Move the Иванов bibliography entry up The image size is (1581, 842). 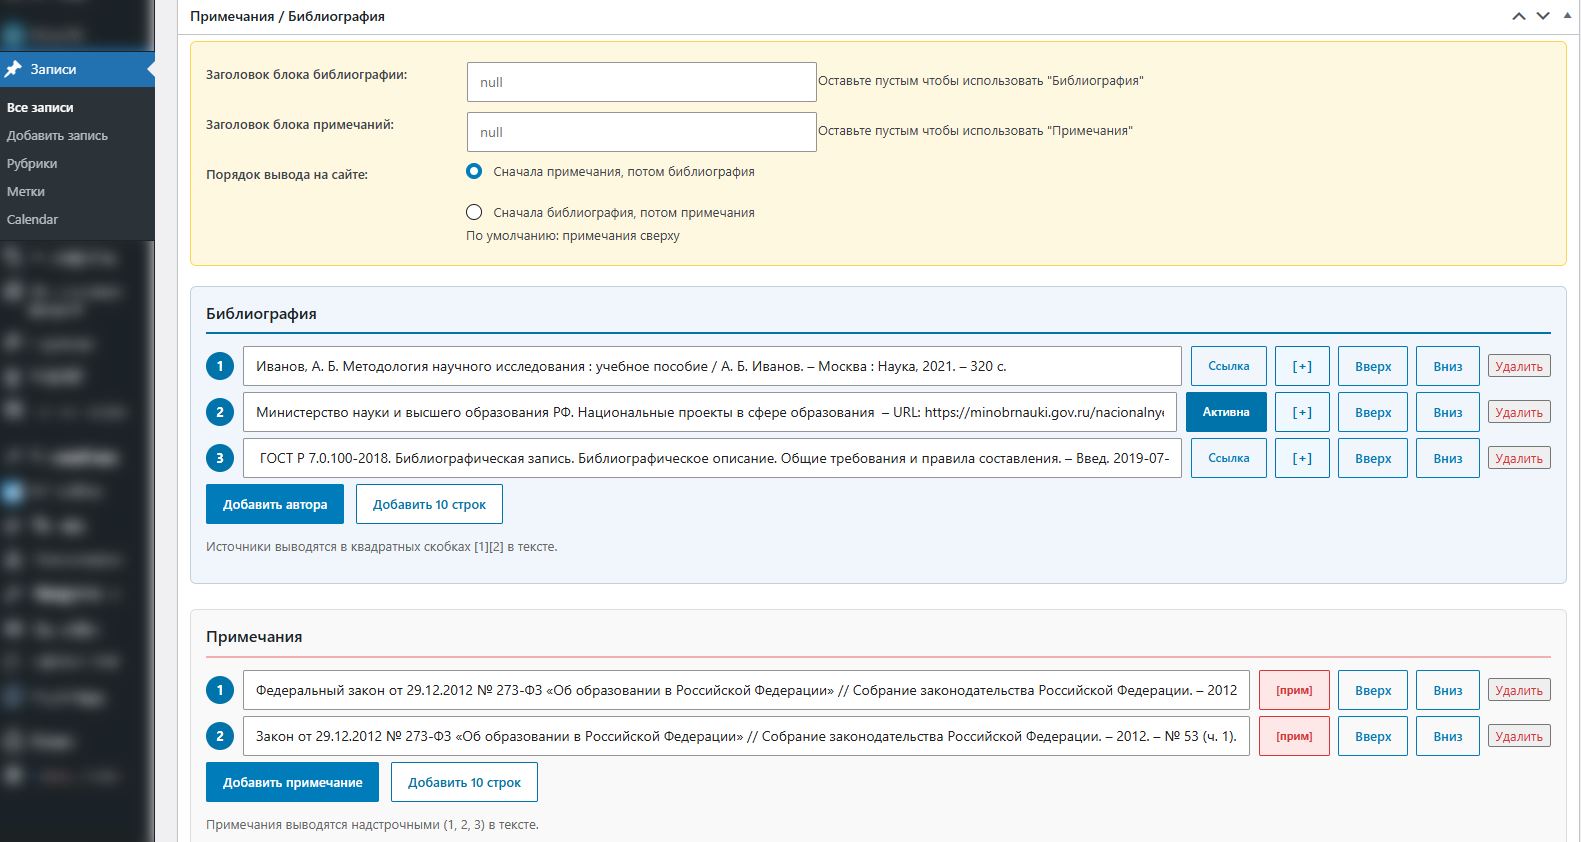point(1373,366)
